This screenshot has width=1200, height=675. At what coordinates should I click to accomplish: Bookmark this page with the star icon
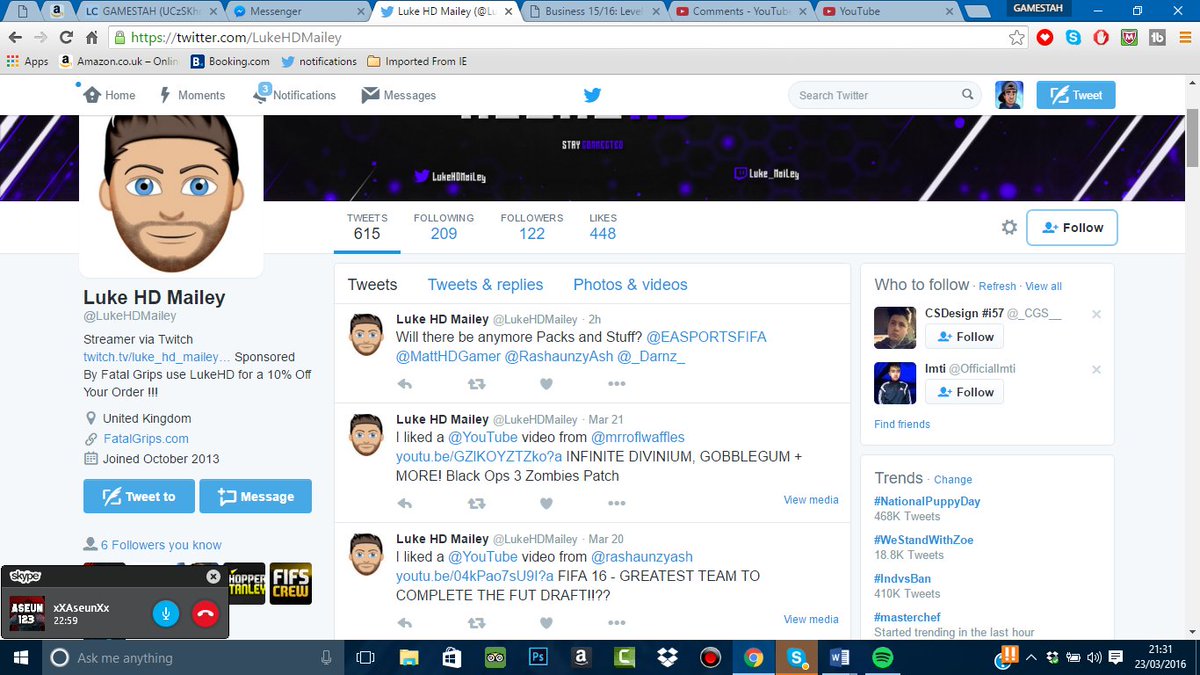[x=1017, y=37]
